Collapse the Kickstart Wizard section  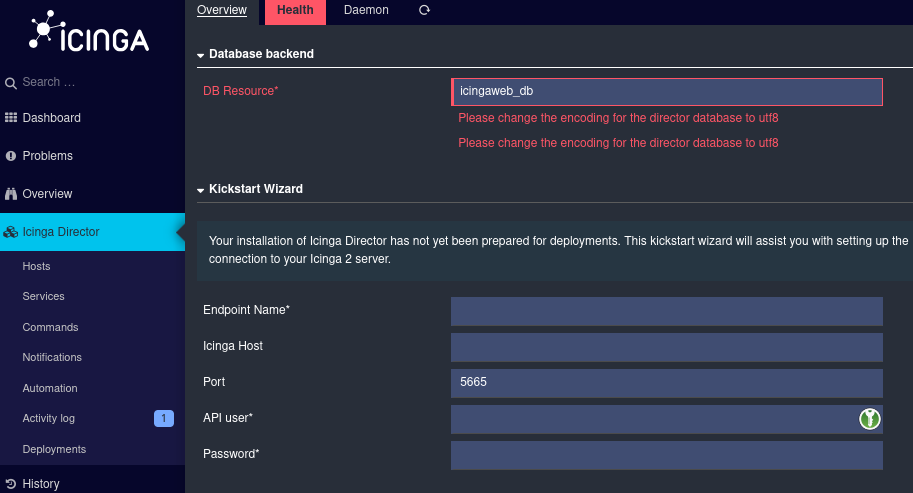[200, 190]
